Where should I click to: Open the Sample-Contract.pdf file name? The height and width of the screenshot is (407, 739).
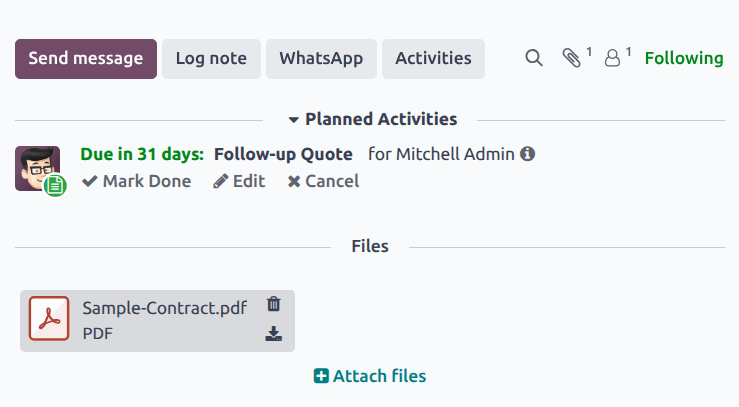(164, 308)
